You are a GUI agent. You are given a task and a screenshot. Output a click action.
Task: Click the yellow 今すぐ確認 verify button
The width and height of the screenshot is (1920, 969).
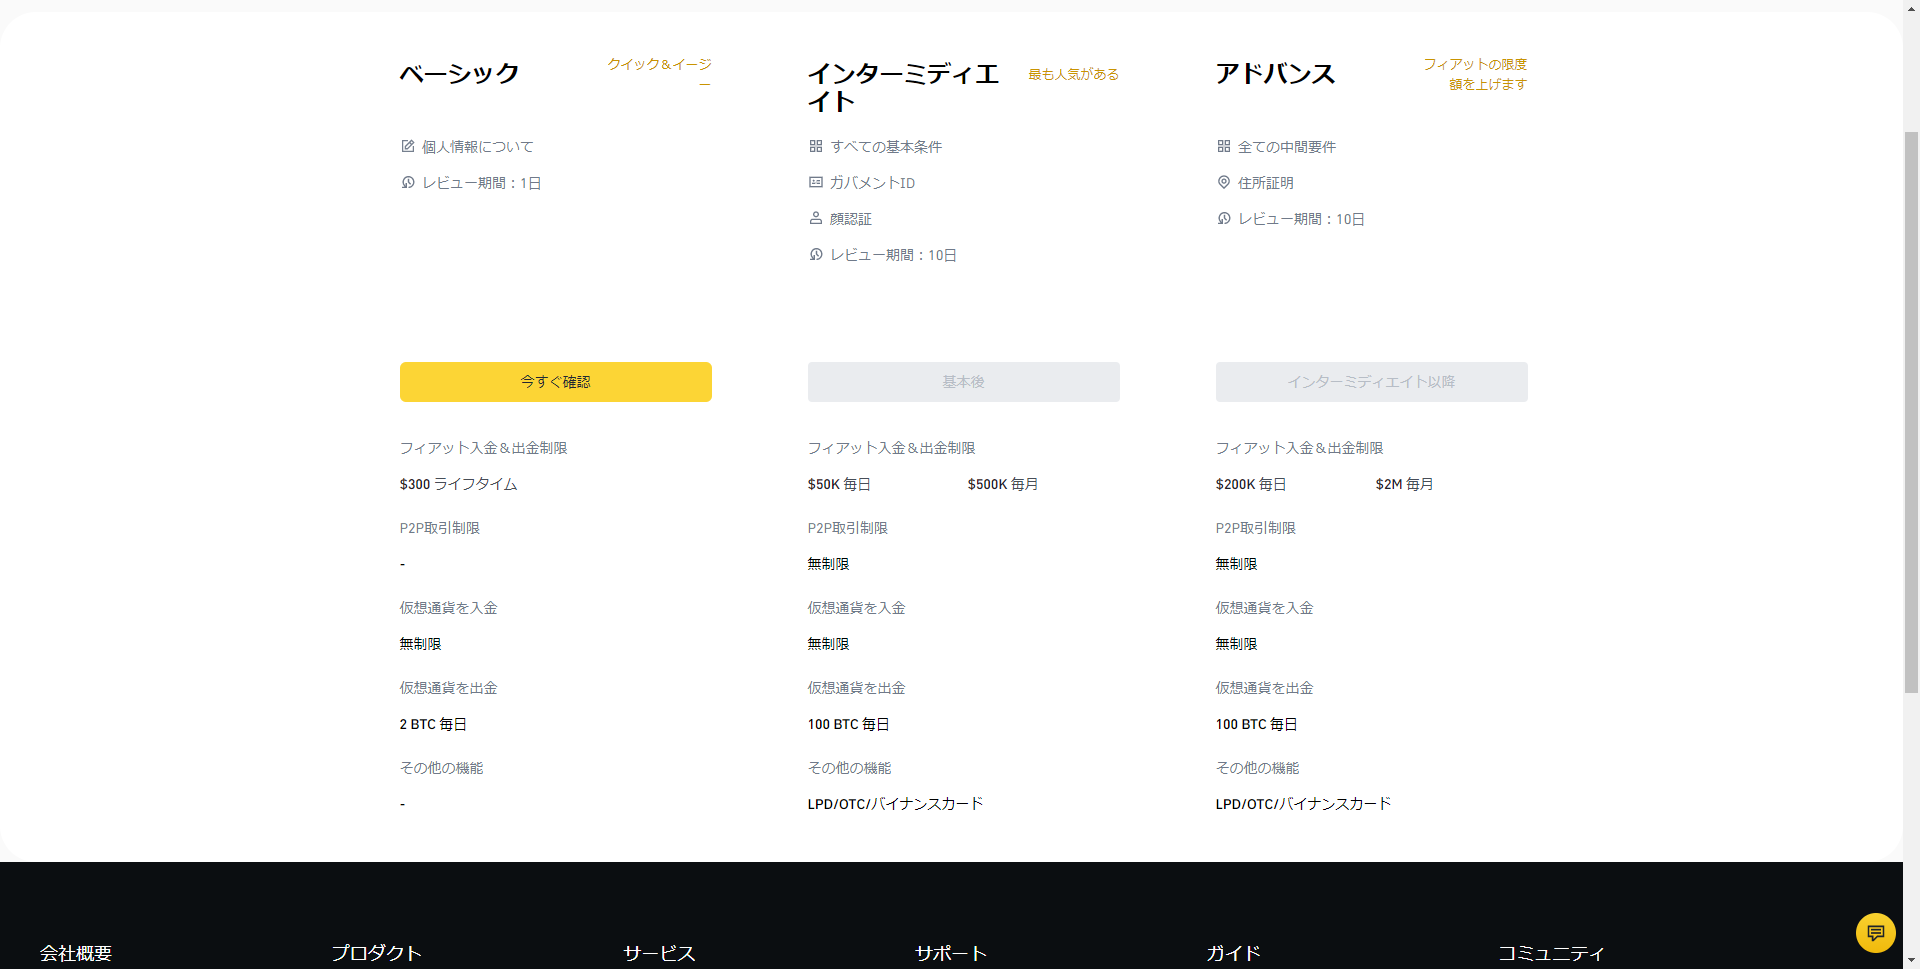pos(555,382)
